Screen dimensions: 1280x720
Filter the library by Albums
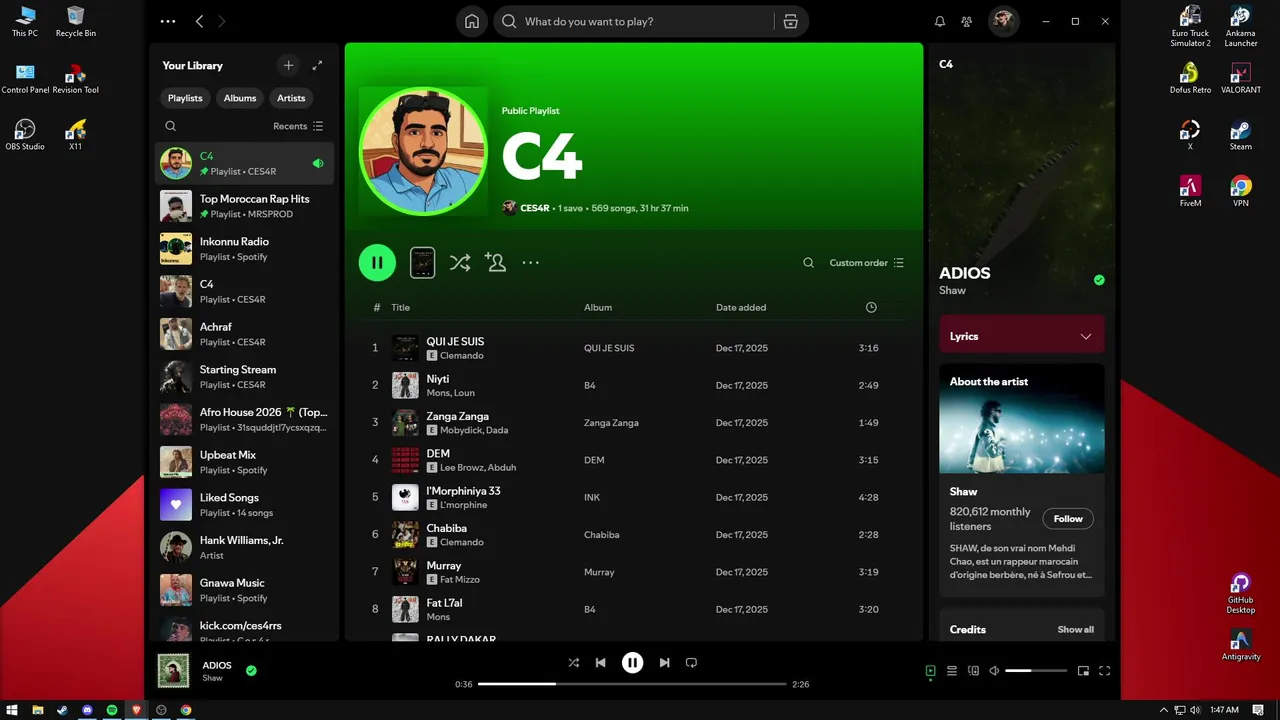coord(240,98)
